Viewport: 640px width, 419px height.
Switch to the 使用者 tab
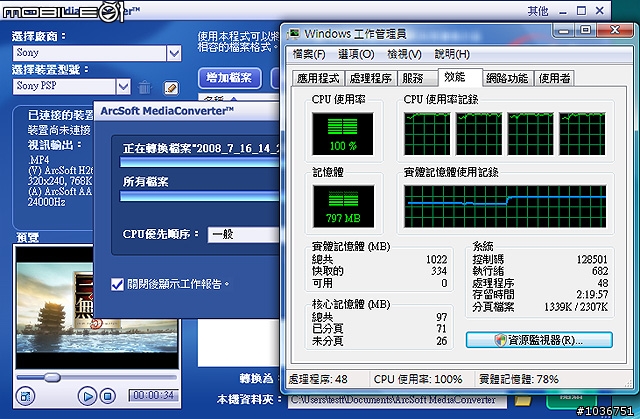click(x=554, y=78)
